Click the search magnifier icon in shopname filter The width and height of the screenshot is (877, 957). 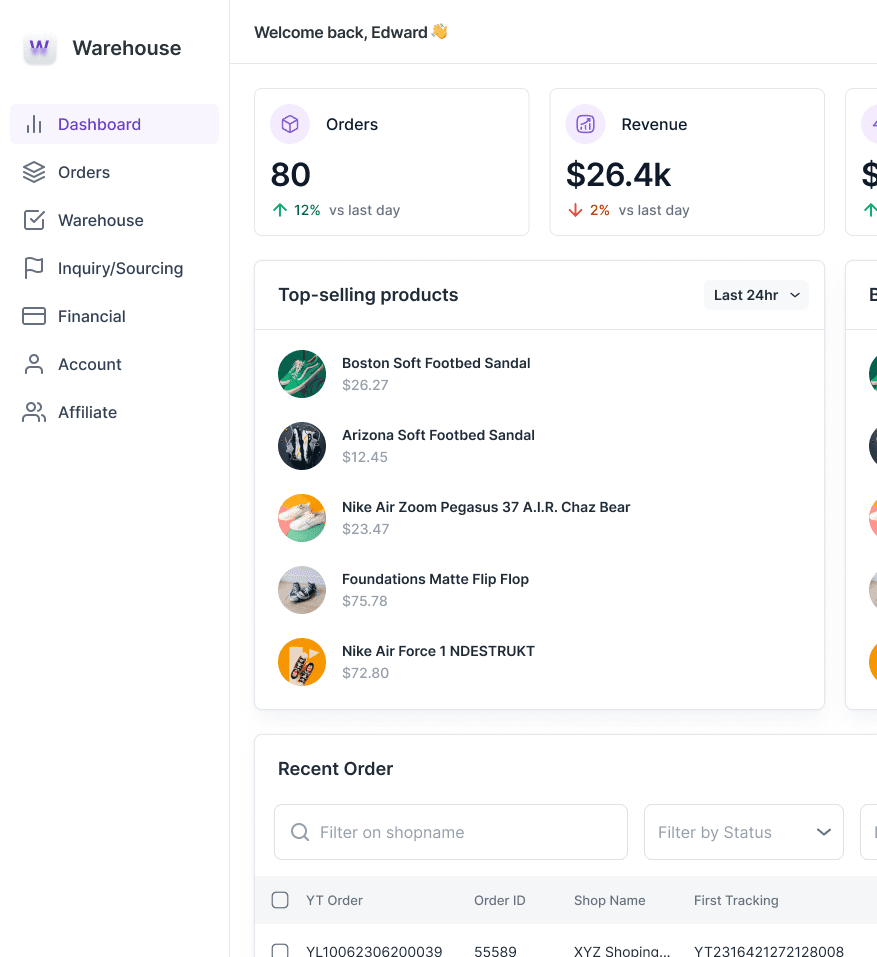pos(300,832)
